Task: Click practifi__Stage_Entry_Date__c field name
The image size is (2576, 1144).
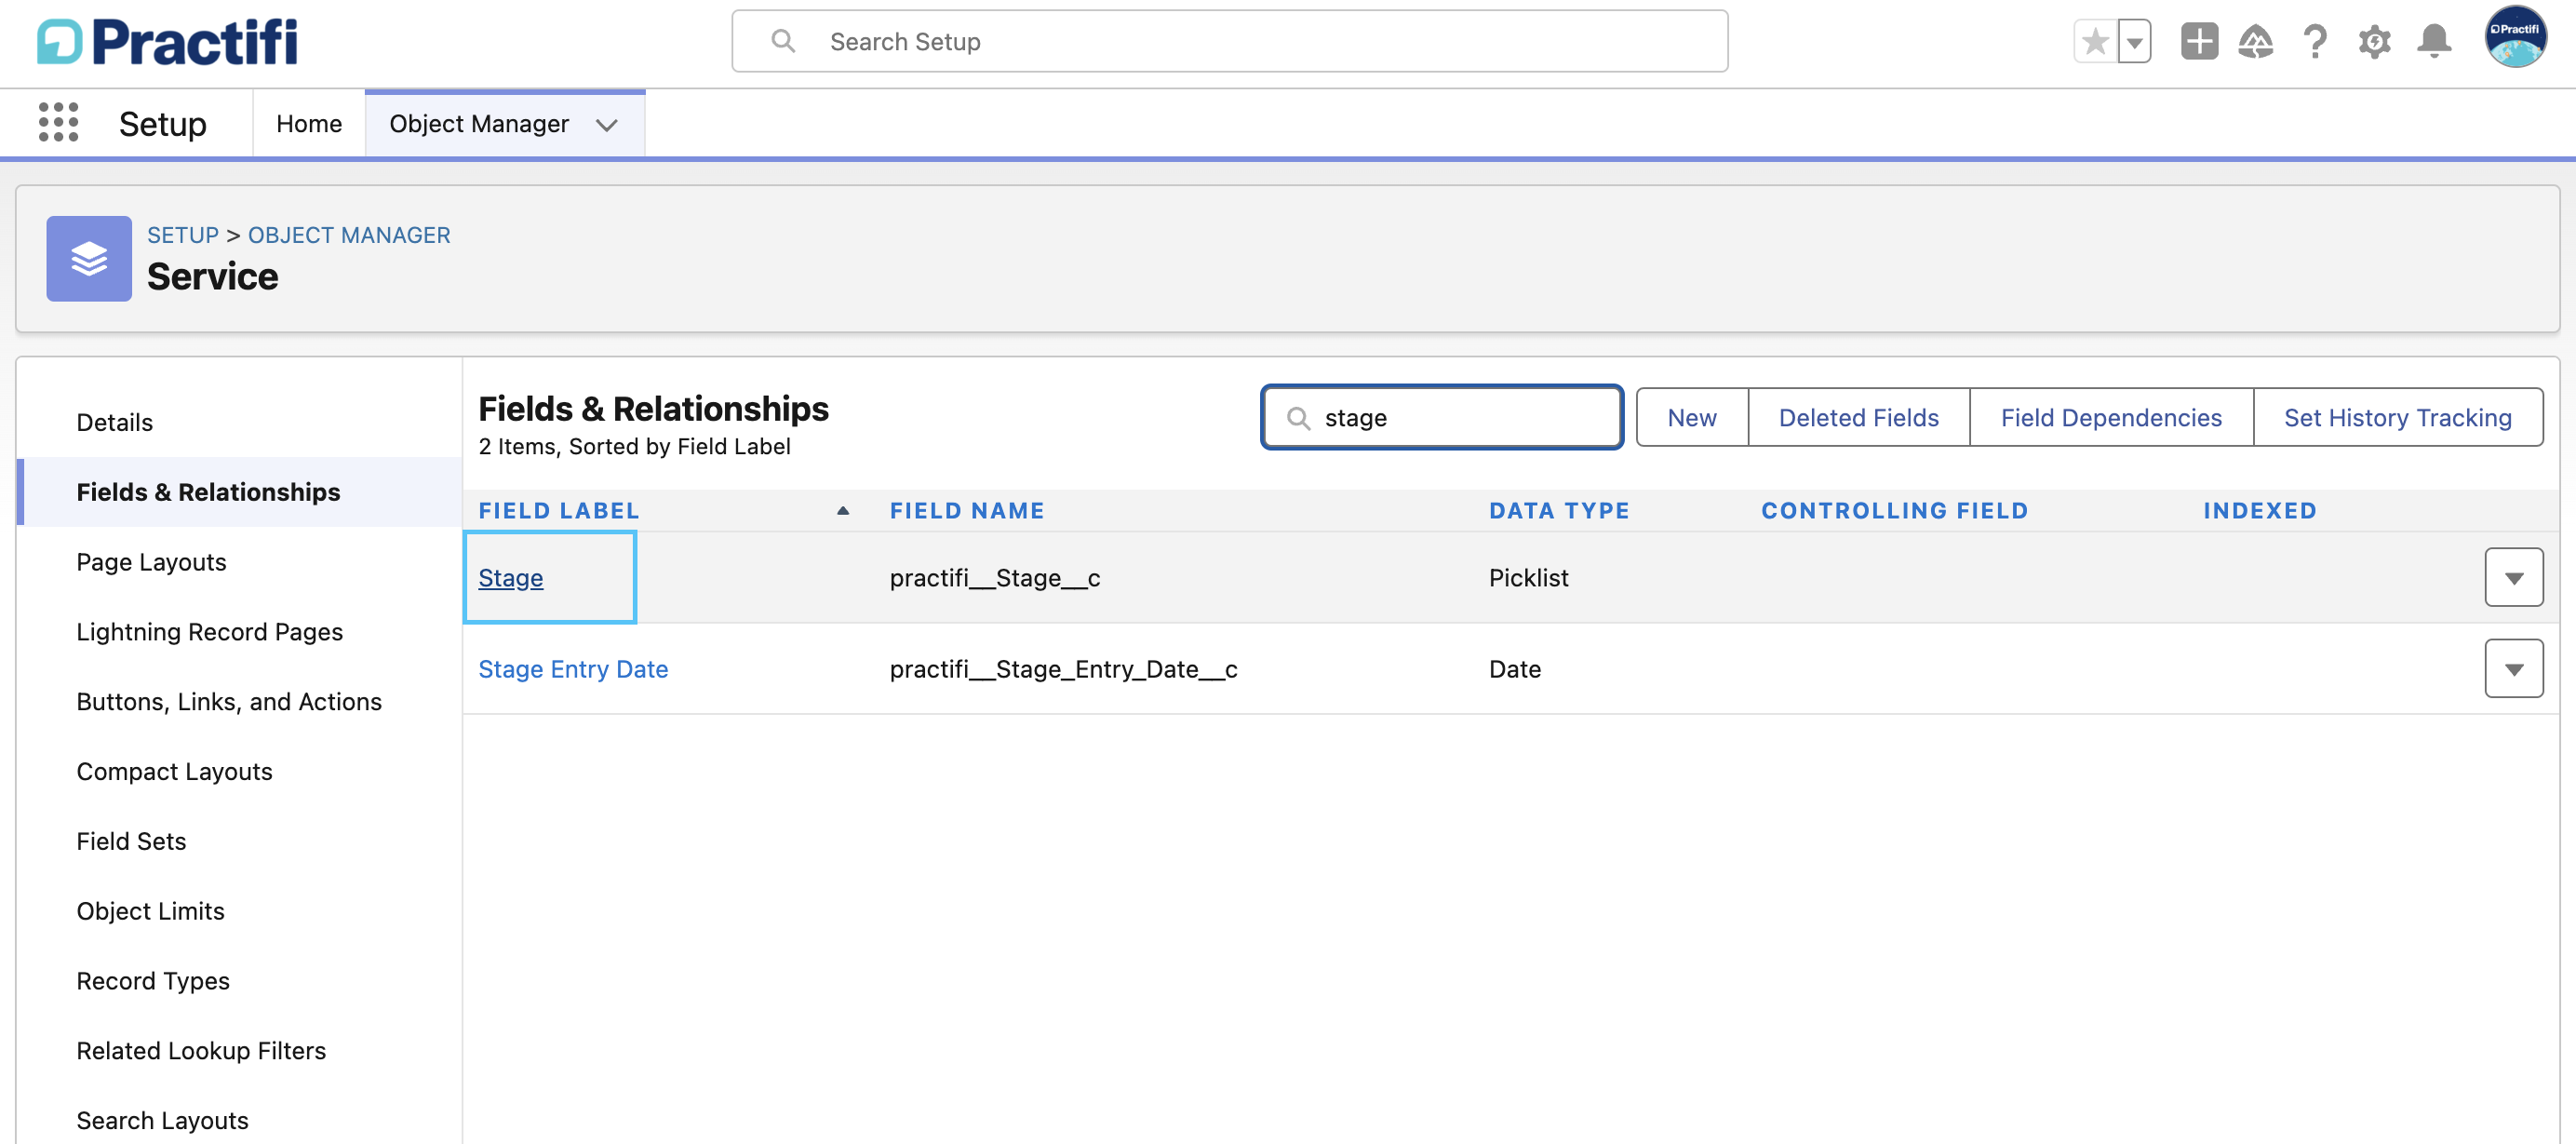Action: [1064, 668]
